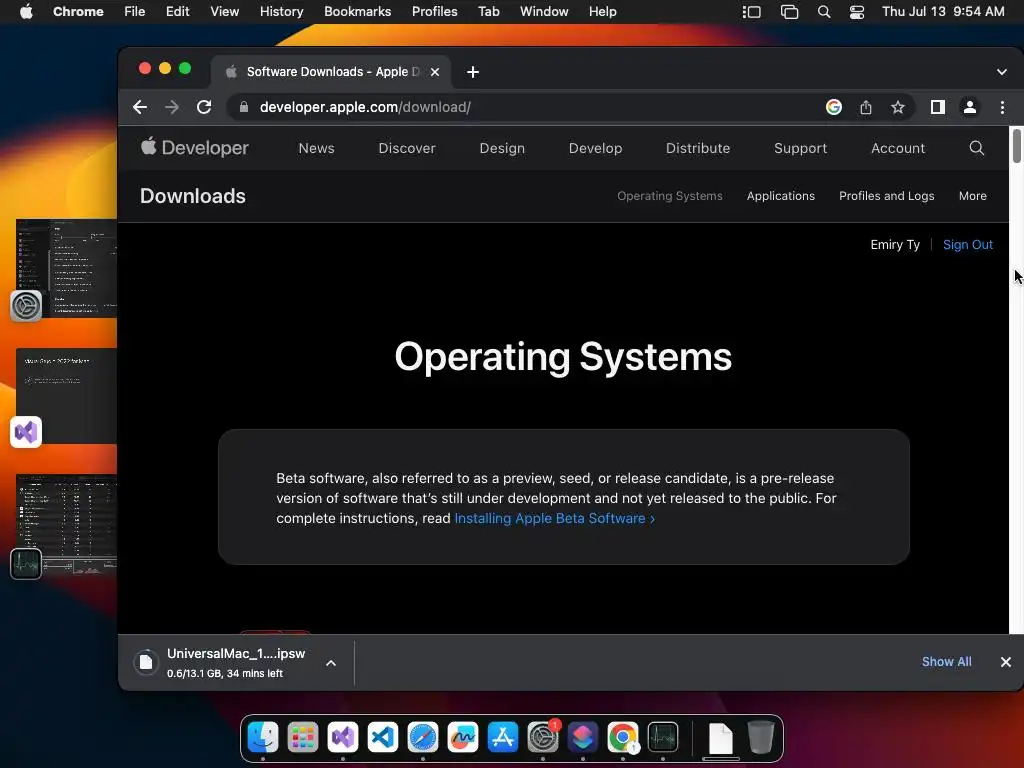Click the Google icon in address bar
This screenshot has height=768, width=1024.
point(833,107)
